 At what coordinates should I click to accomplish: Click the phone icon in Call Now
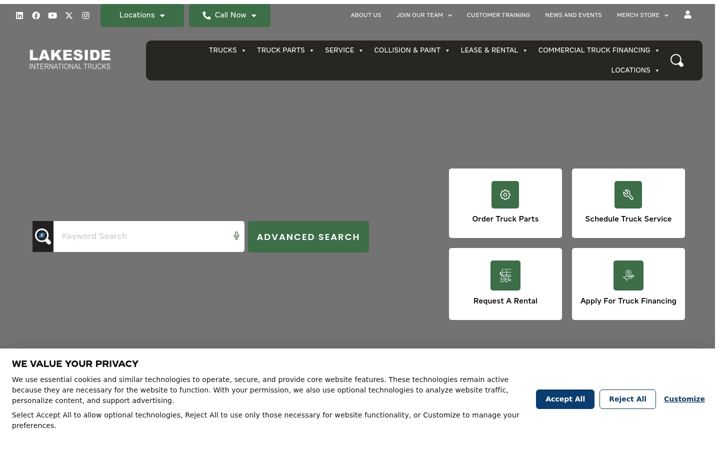tap(207, 15)
